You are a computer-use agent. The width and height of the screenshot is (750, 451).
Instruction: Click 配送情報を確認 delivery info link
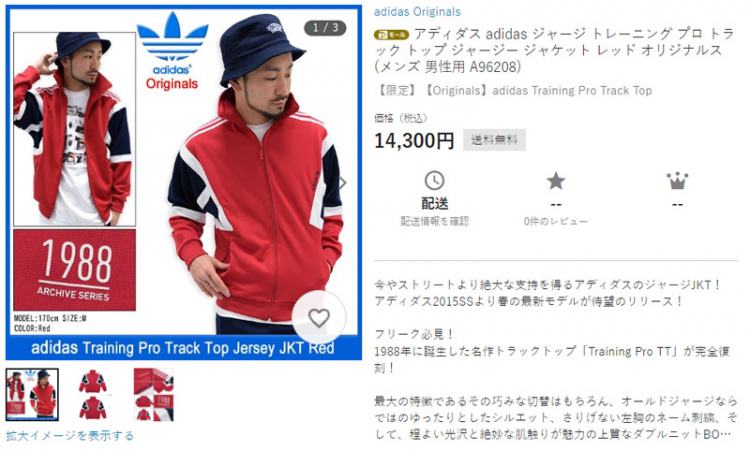click(x=434, y=221)
